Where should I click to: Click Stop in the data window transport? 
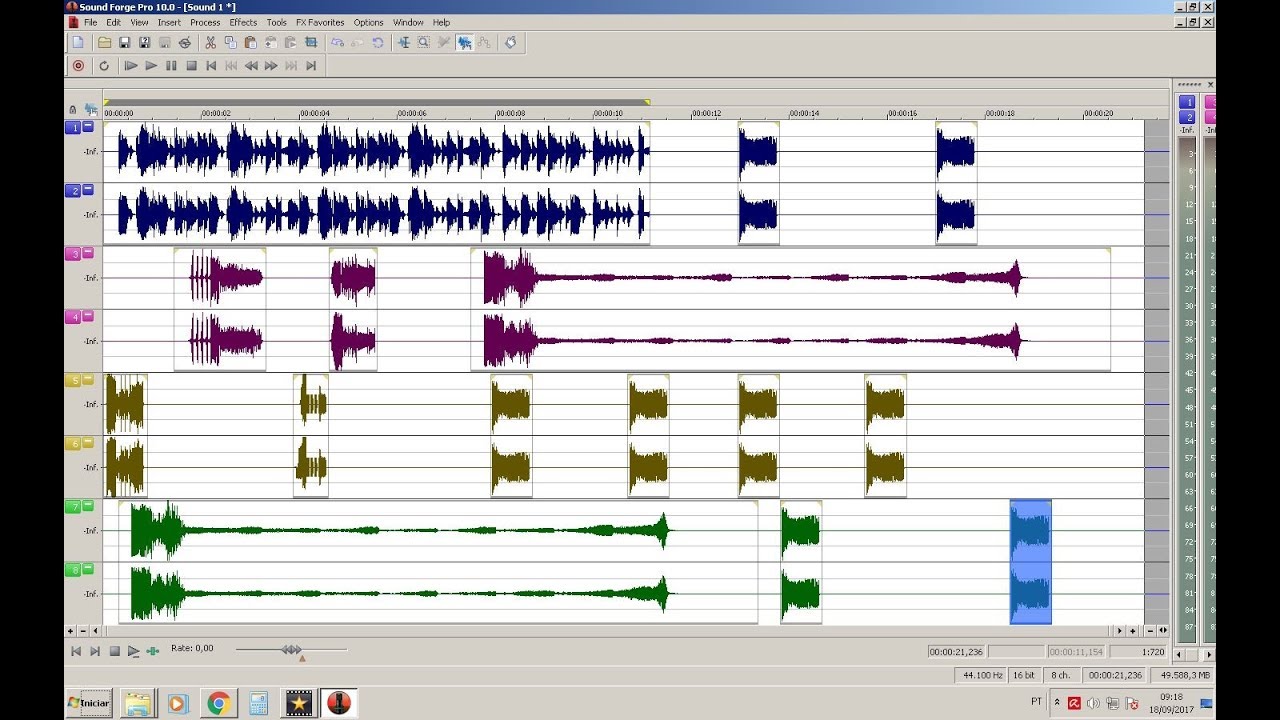[115, 651]
